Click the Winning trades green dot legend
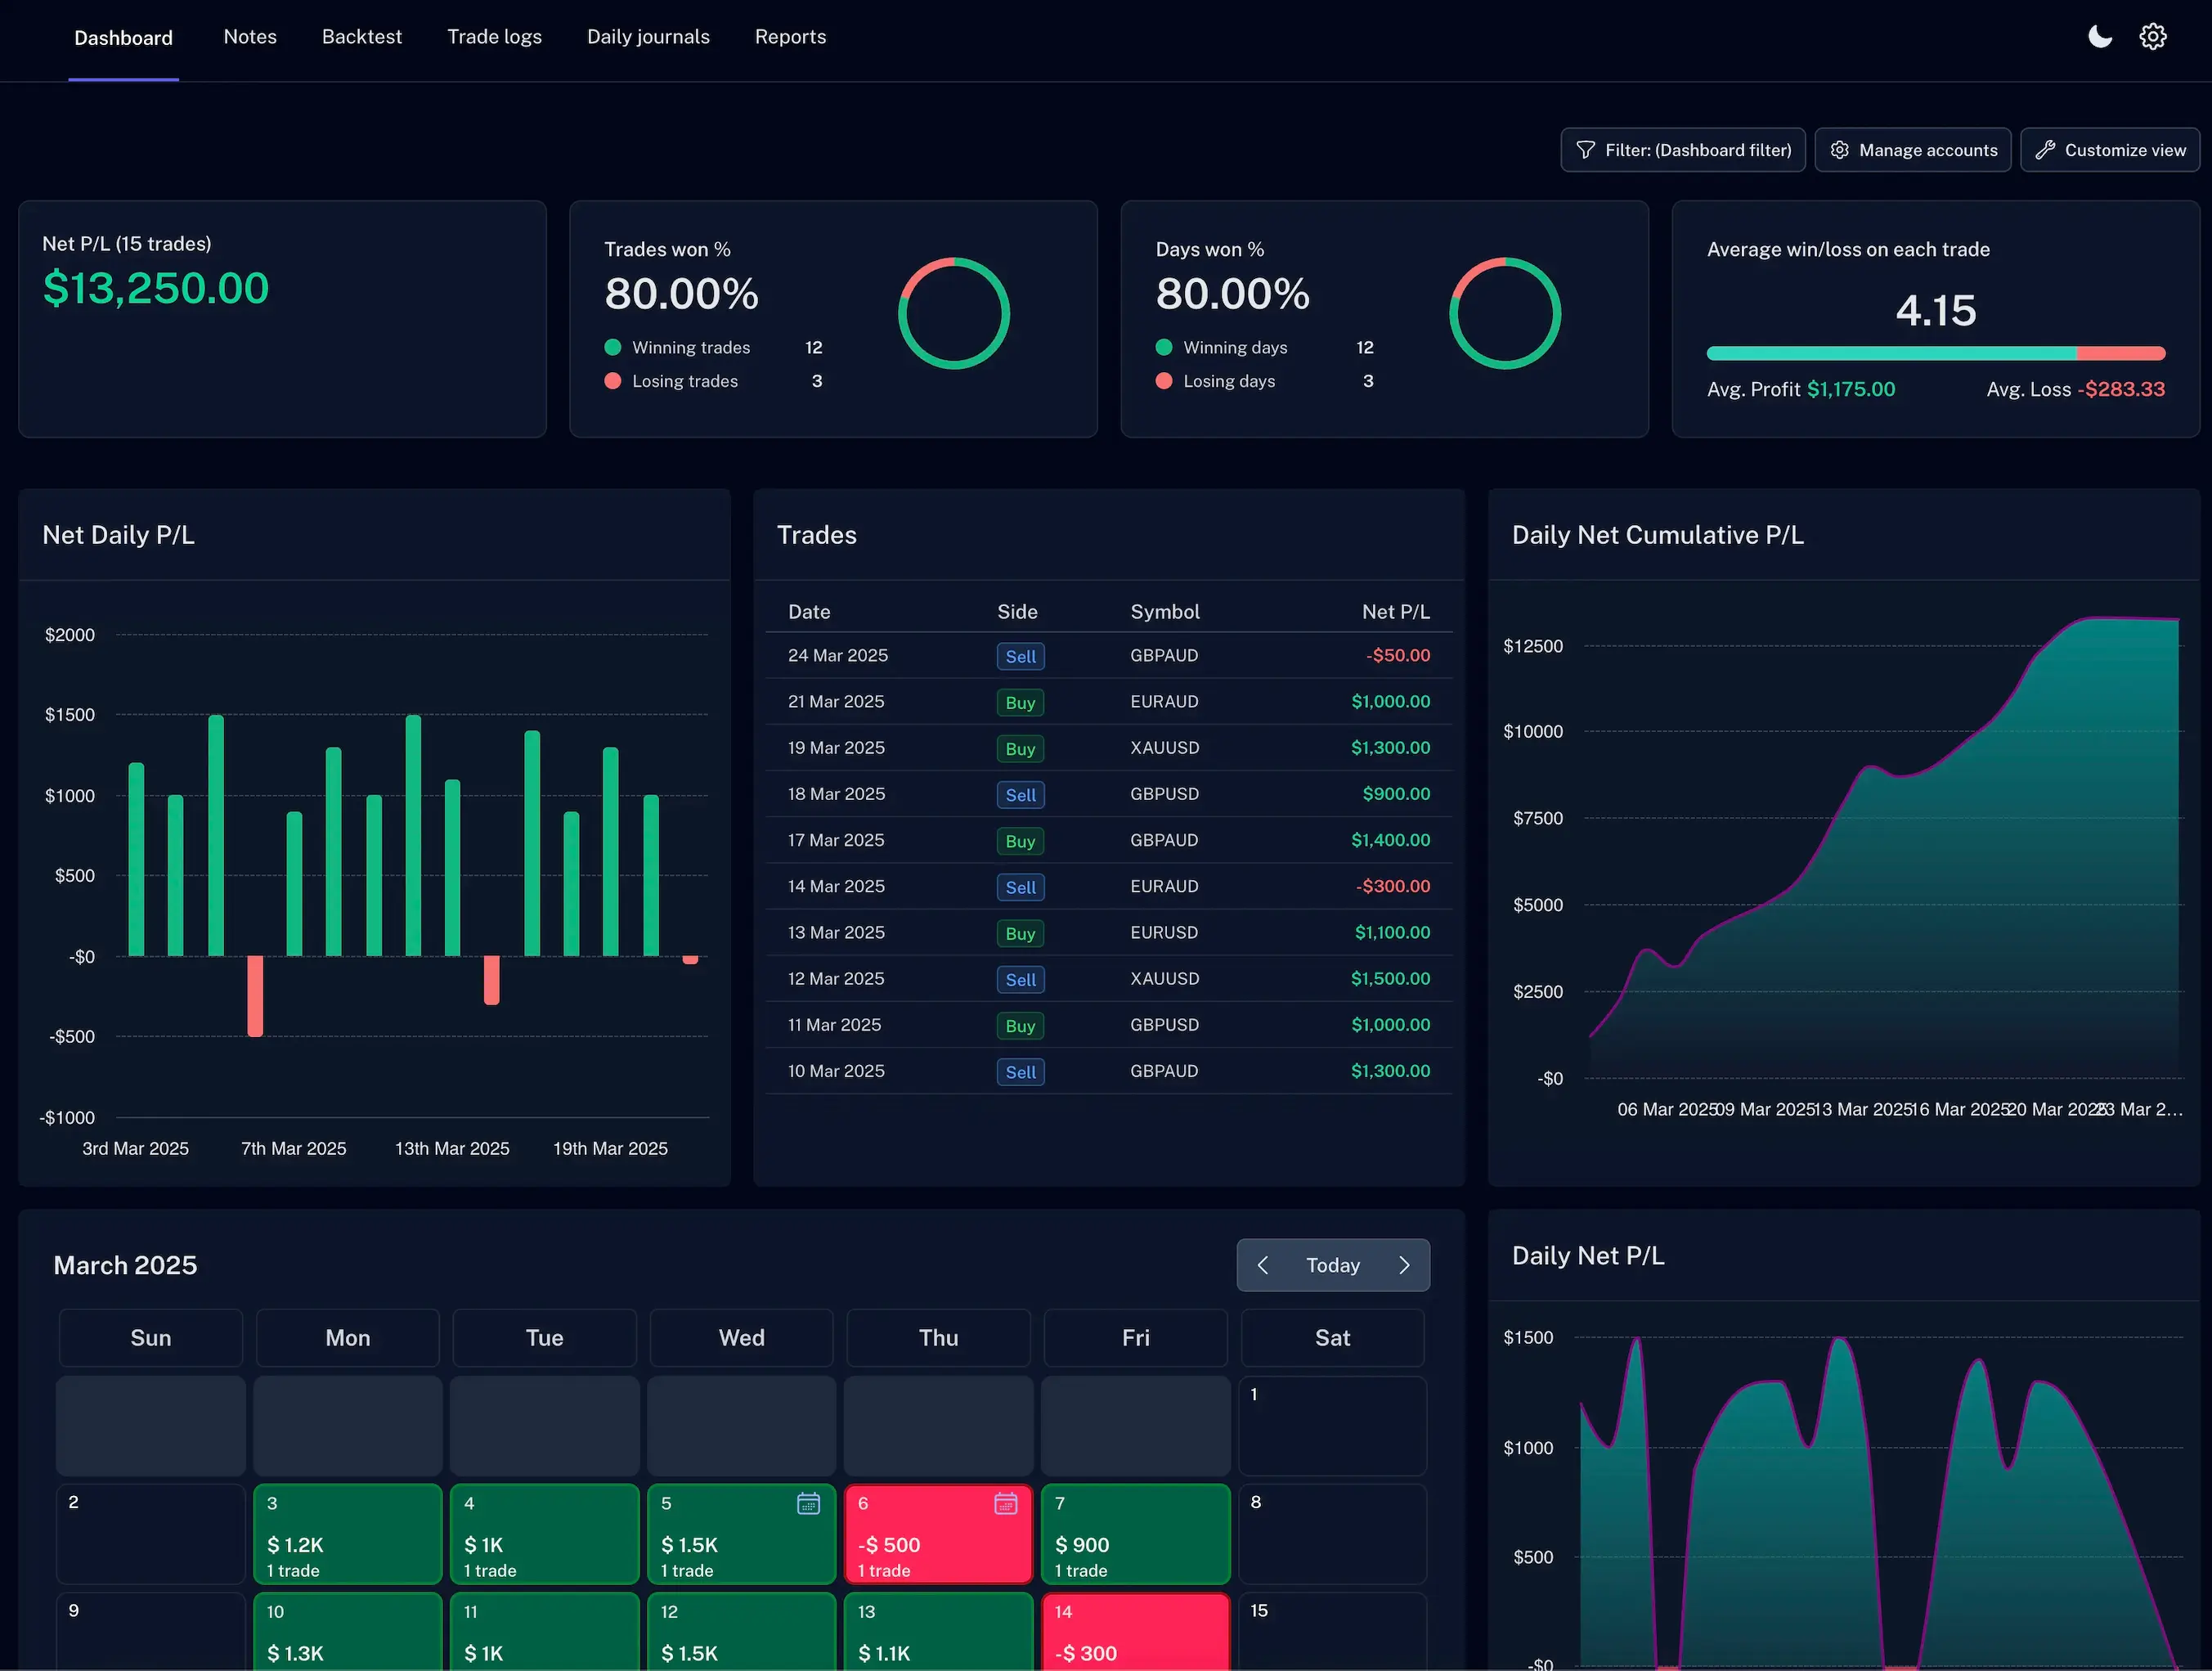This screenshot has width=2212, height=1671. tap(613, 347)
